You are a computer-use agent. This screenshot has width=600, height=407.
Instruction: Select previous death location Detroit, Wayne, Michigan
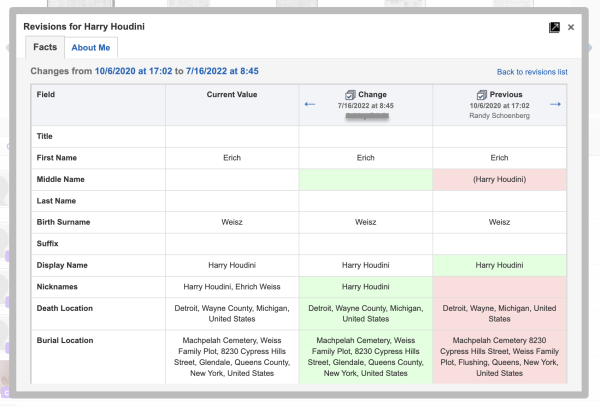[499, 314]
